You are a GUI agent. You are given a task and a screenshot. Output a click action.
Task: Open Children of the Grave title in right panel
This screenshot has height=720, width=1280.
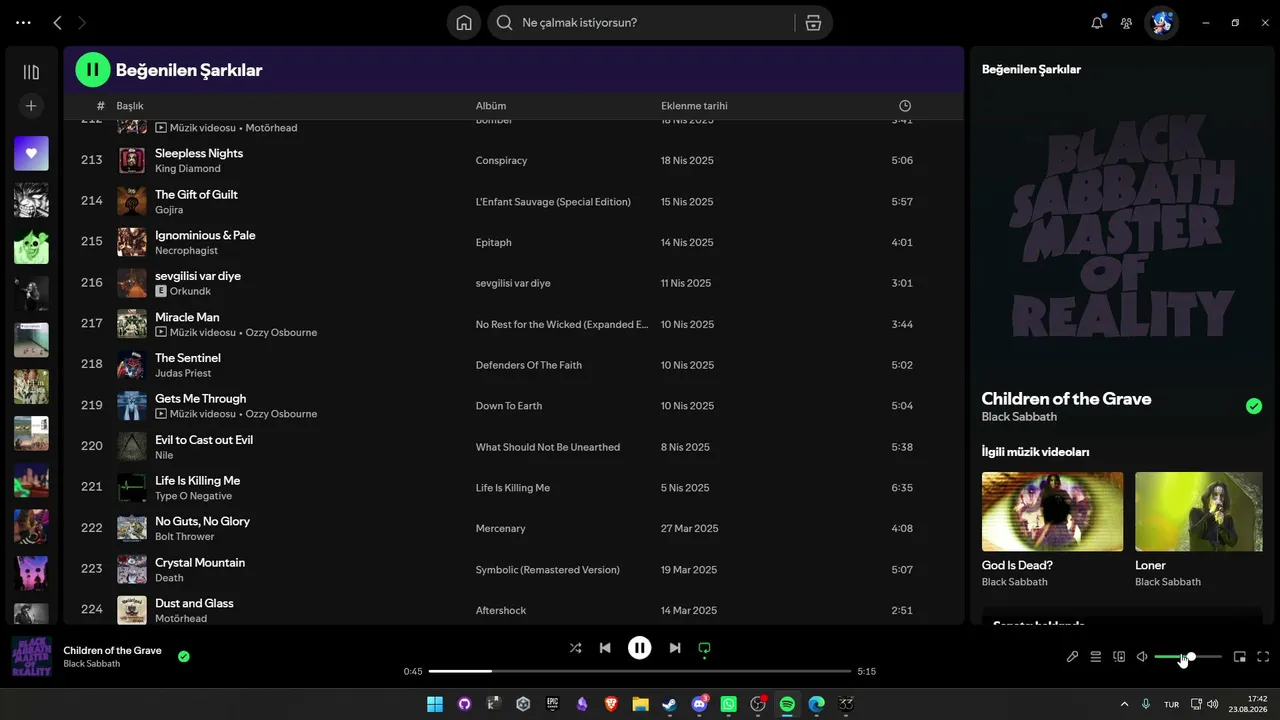1066,398
